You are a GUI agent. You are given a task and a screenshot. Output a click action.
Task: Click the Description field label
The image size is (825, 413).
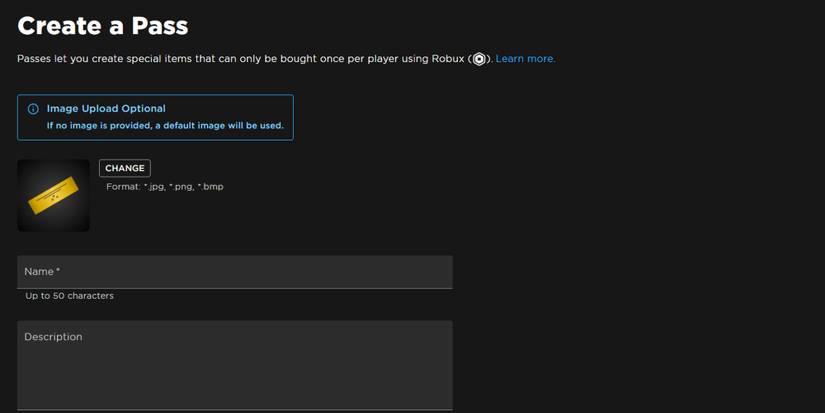tap(53, 337)
